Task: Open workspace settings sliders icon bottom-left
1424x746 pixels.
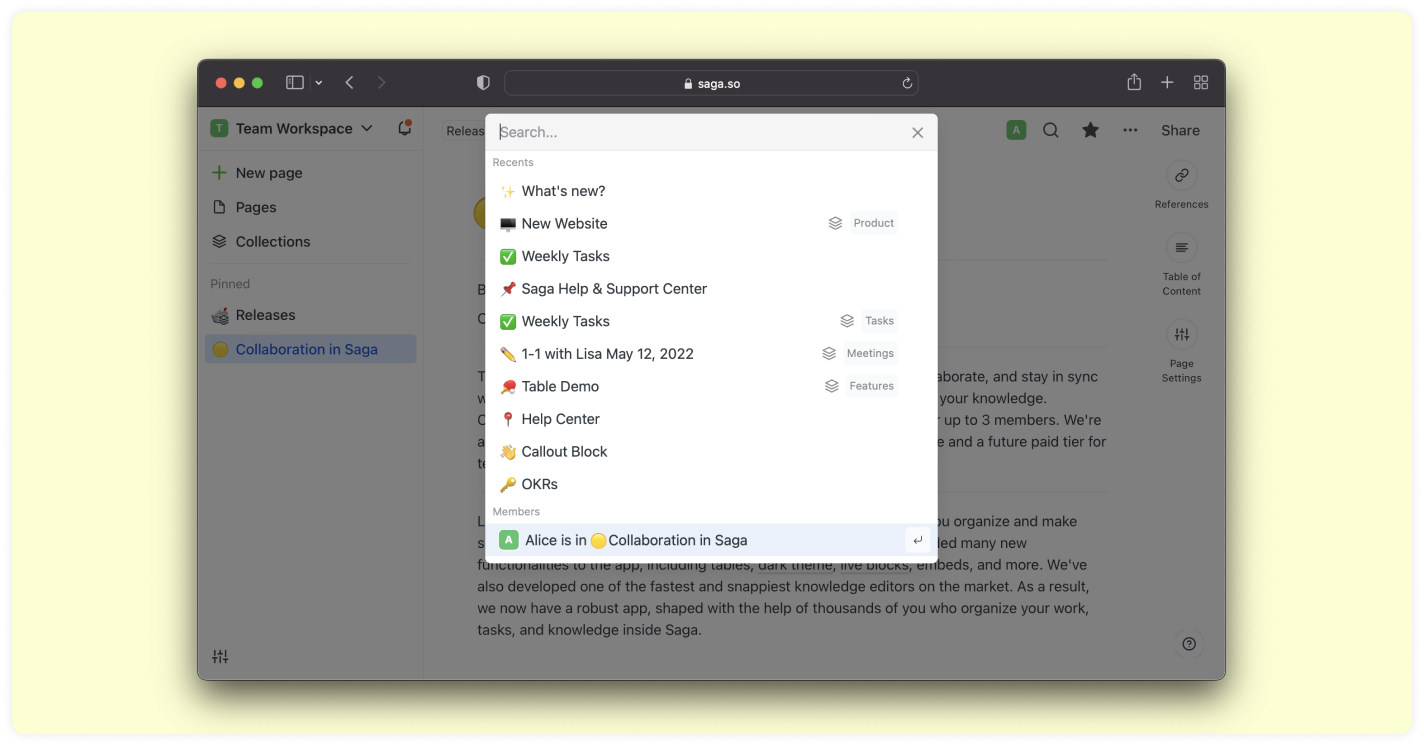Action: (220, 657)
